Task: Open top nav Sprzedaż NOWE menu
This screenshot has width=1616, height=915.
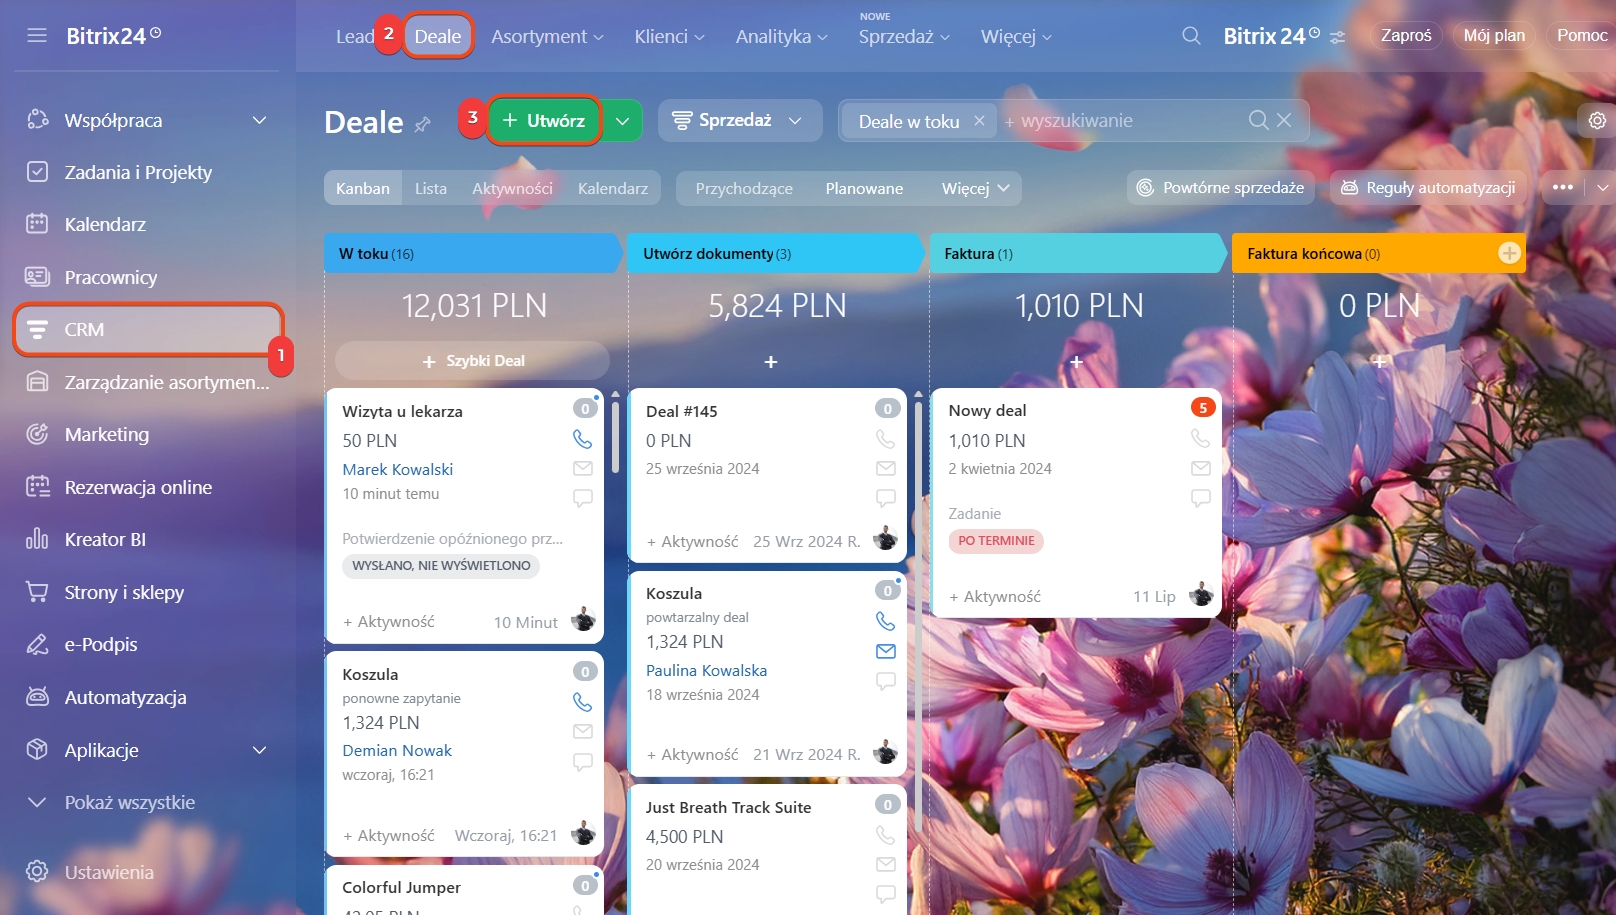Action: click(x=904, y=37)
